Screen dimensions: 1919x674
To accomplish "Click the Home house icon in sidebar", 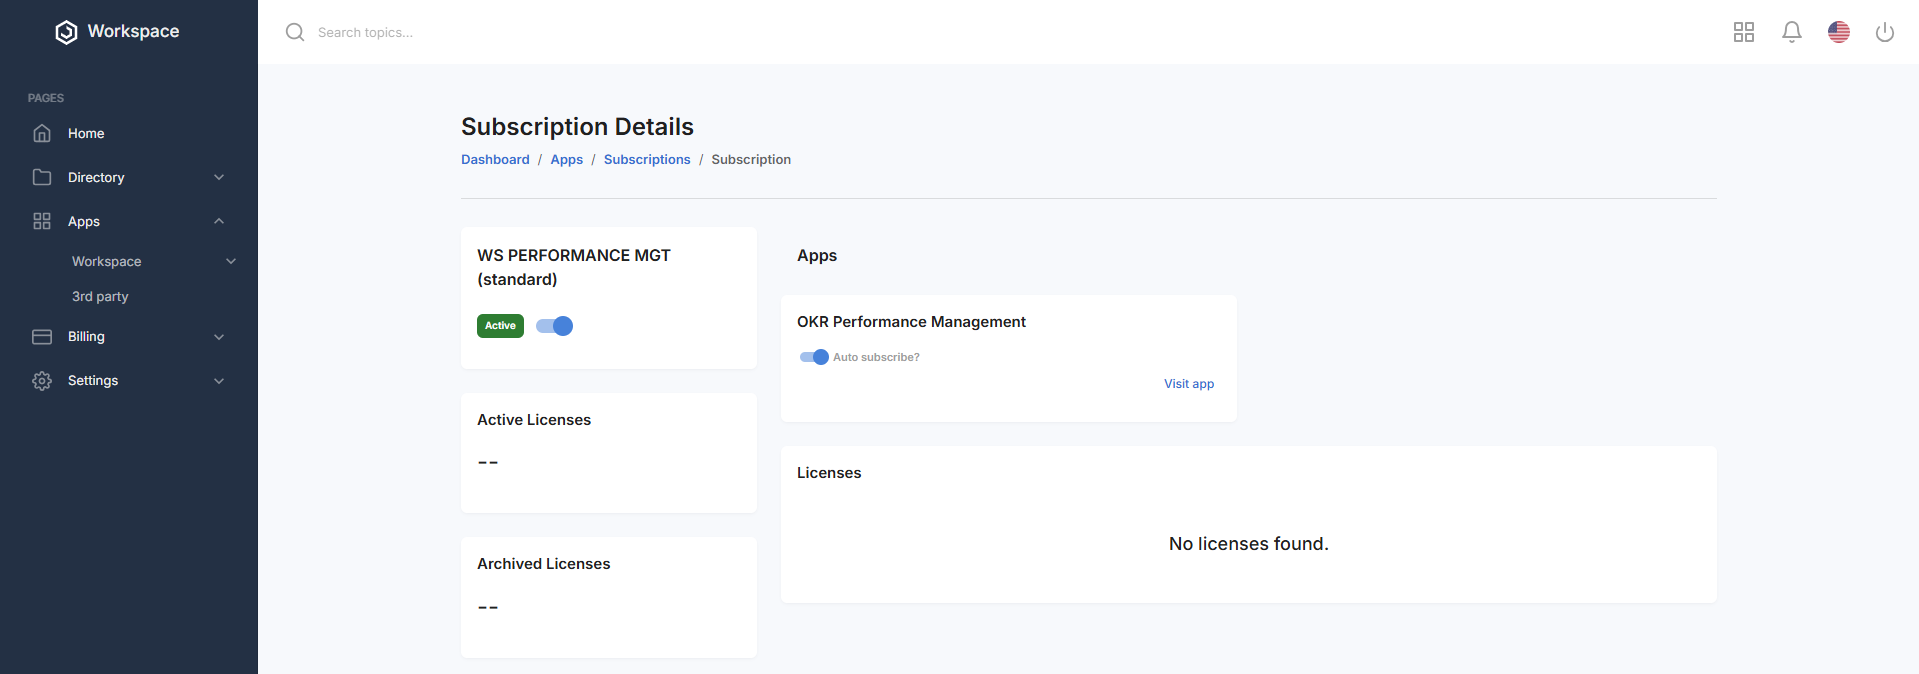I will (42, 133).
